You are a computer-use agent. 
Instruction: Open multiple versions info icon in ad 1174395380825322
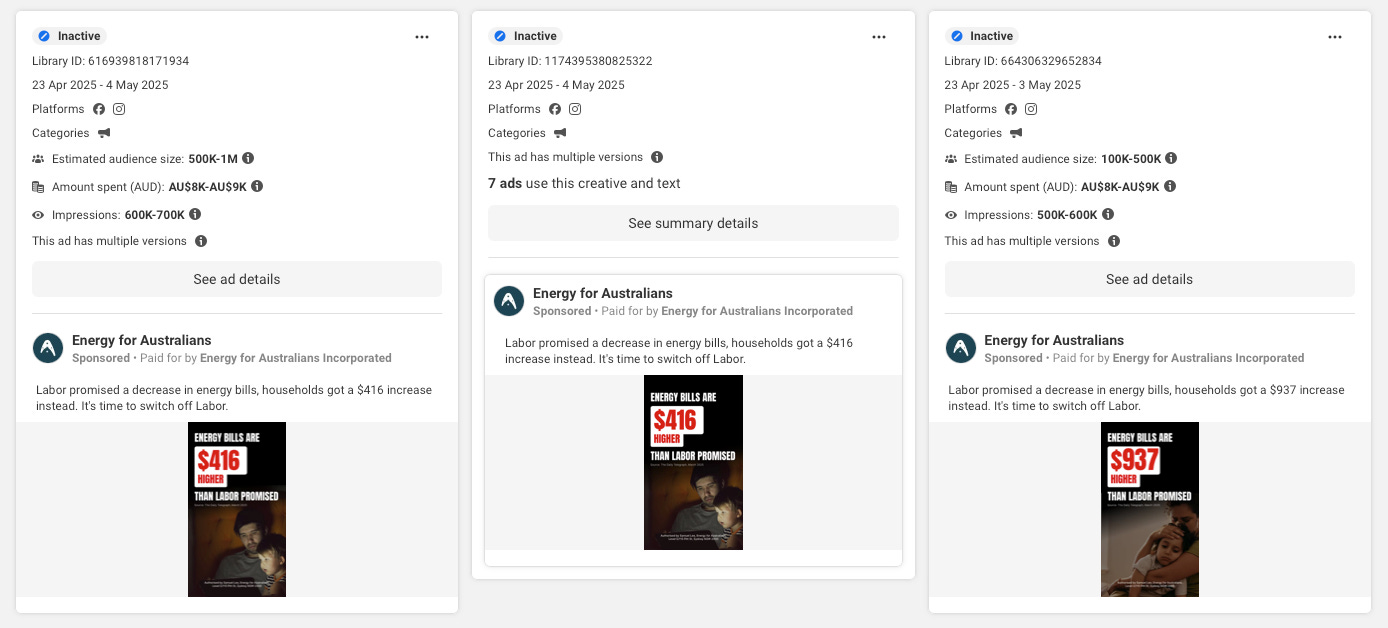pyautogui.click(x=657, y=157)
